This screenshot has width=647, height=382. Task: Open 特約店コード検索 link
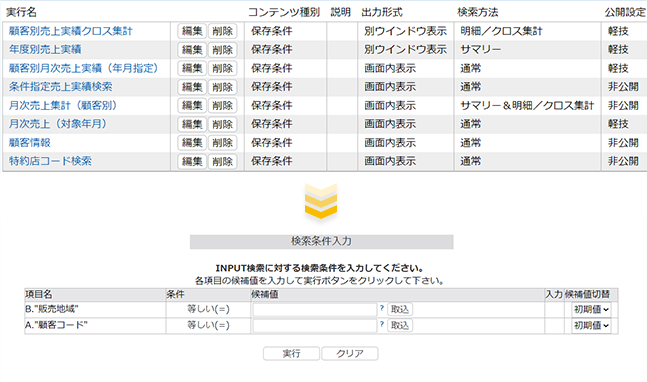coord(50,161)
